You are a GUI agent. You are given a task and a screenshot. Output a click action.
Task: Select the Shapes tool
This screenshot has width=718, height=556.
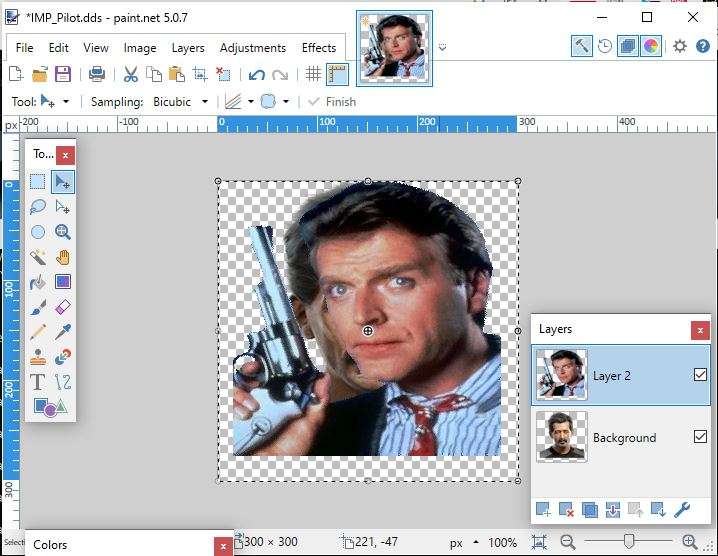click(50, 407)
